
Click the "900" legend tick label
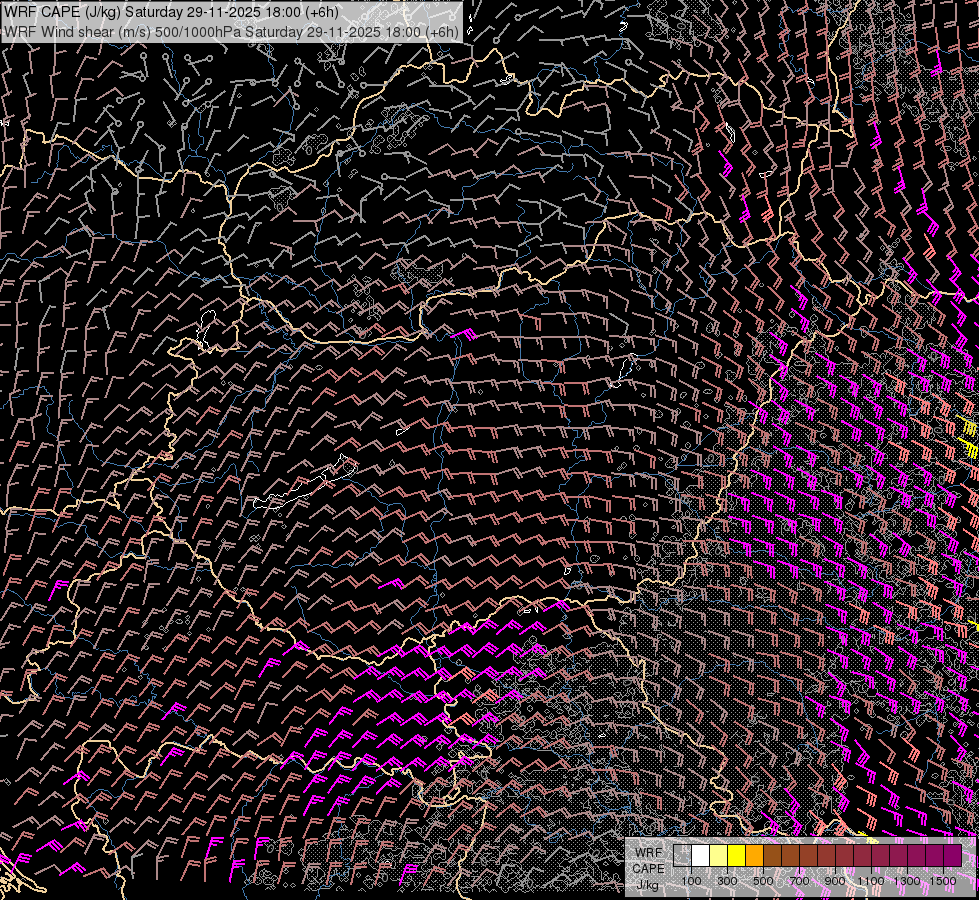click(x=835, y=881)
